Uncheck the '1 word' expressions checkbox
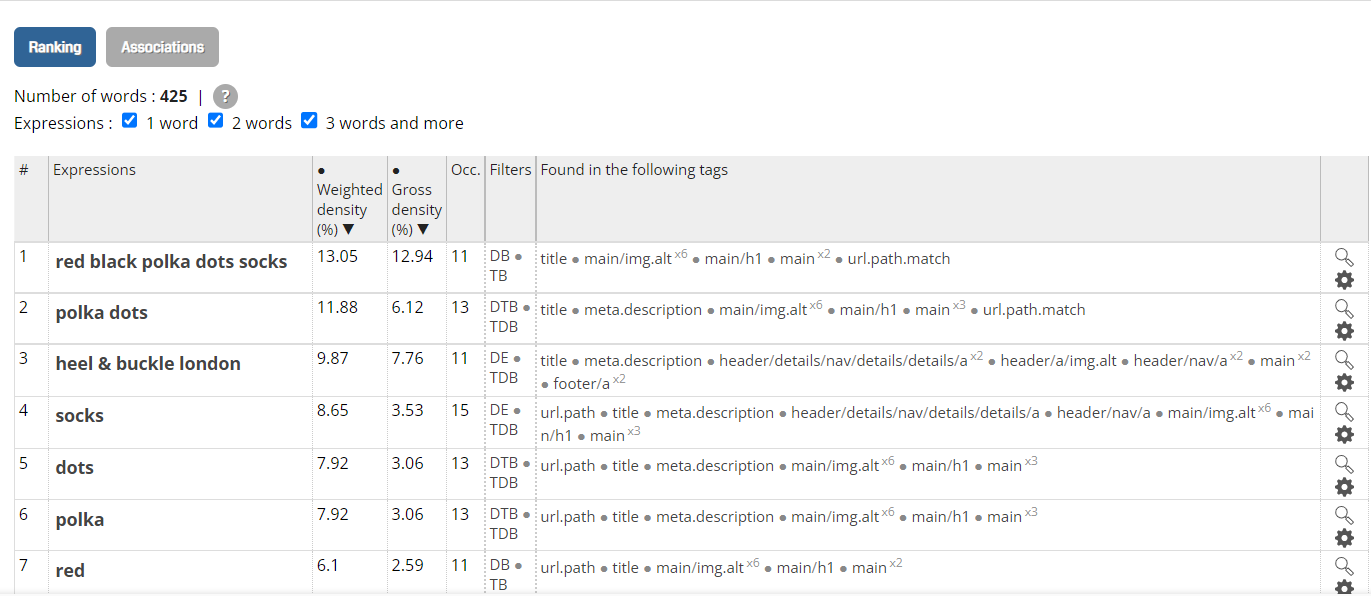The width and height of the screenshot is (1371, 596). (x=130, y=121)
